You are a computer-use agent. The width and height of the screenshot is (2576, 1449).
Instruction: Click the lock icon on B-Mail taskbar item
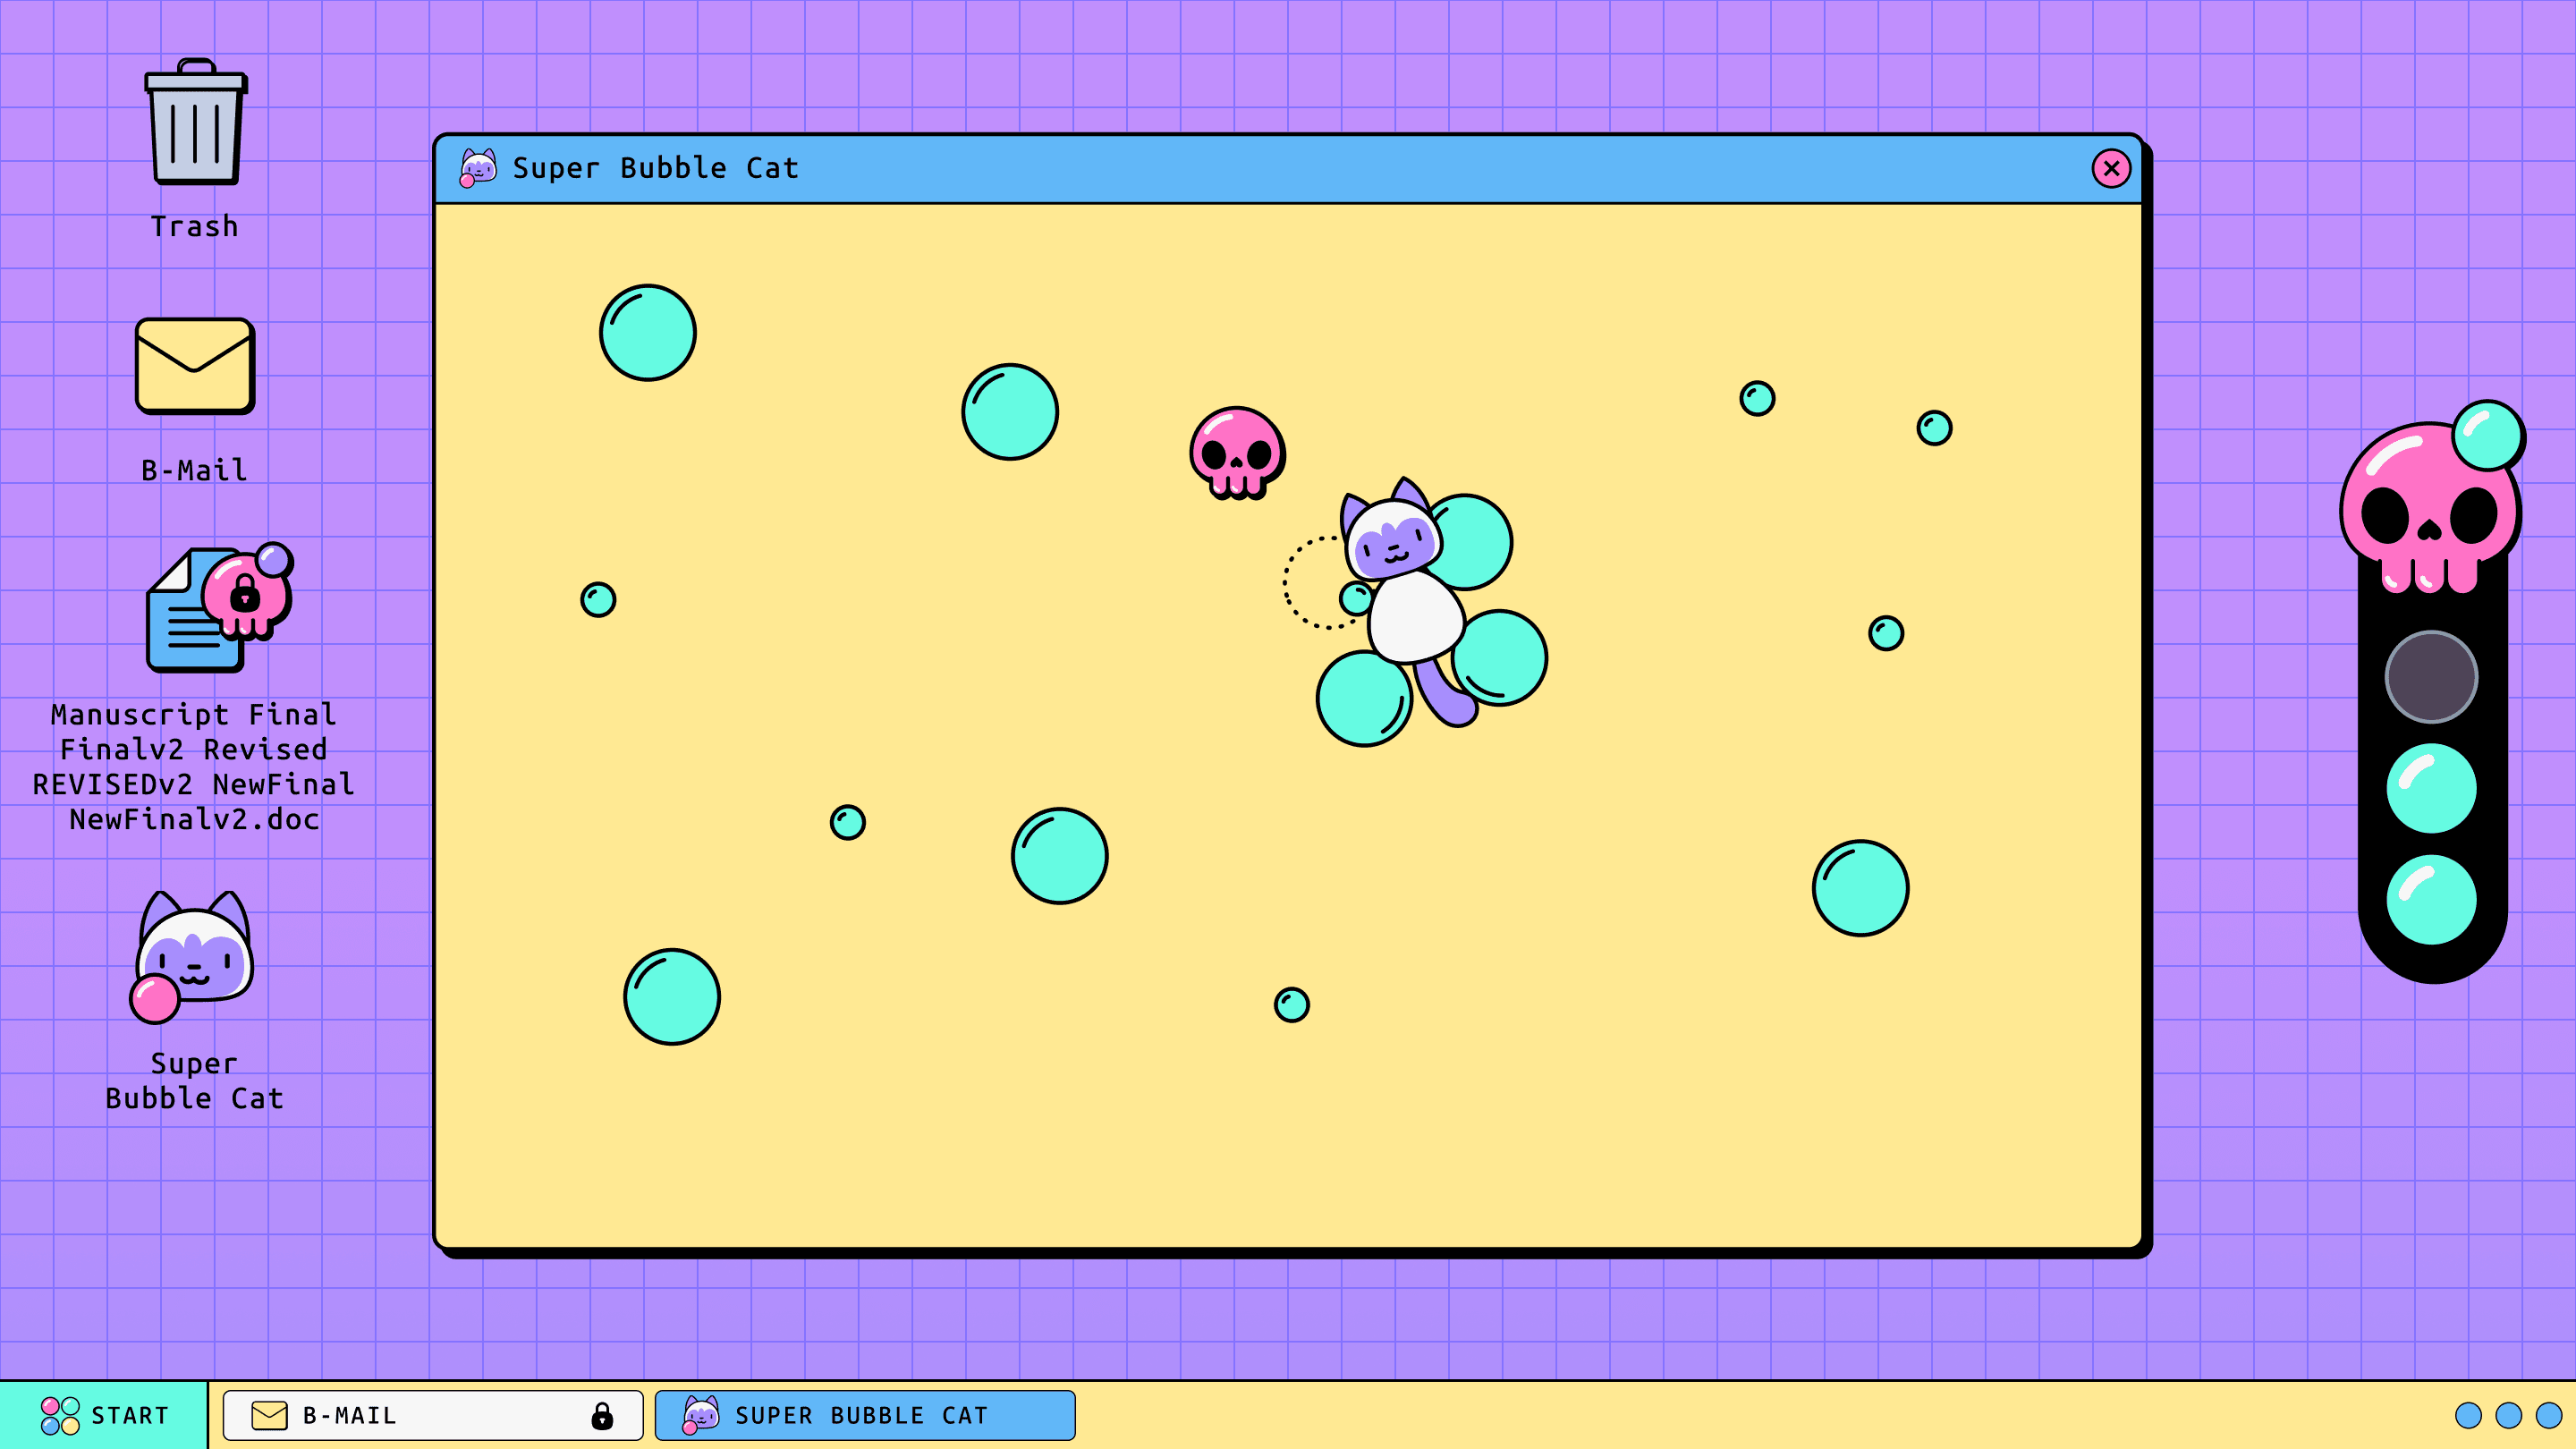[x=602, y=1416]
